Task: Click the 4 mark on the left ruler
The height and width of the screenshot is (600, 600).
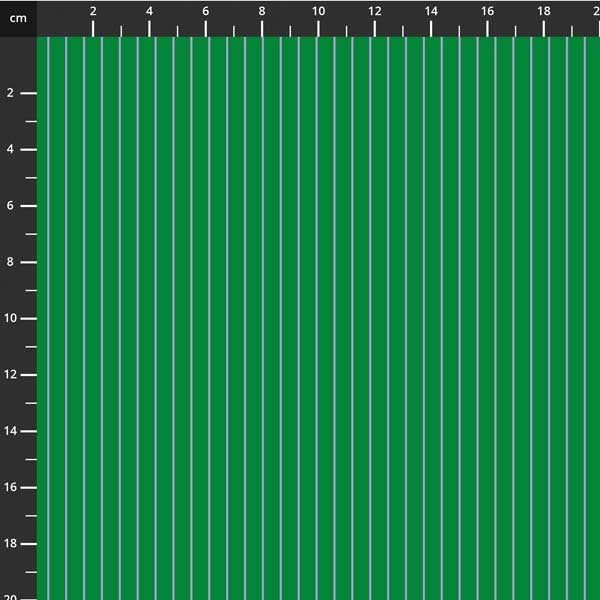Action: pyautogui.click(x=10, y=150)
